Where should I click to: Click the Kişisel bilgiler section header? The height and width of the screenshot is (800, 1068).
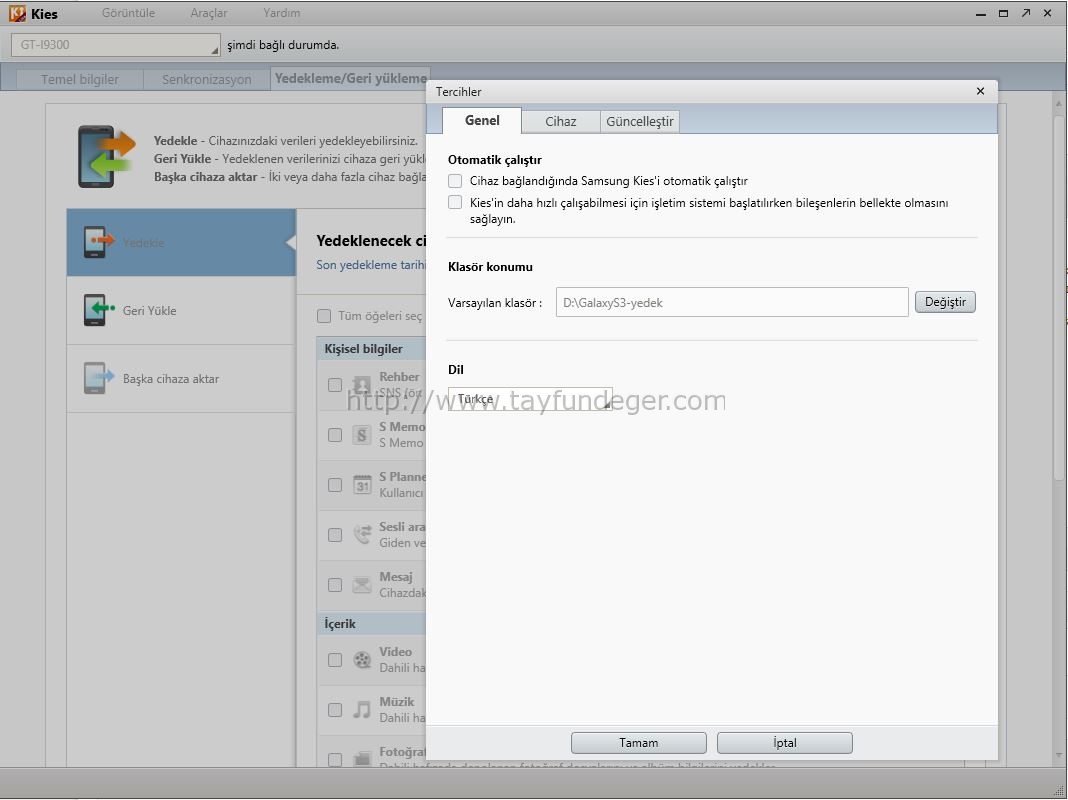(371, 349)
